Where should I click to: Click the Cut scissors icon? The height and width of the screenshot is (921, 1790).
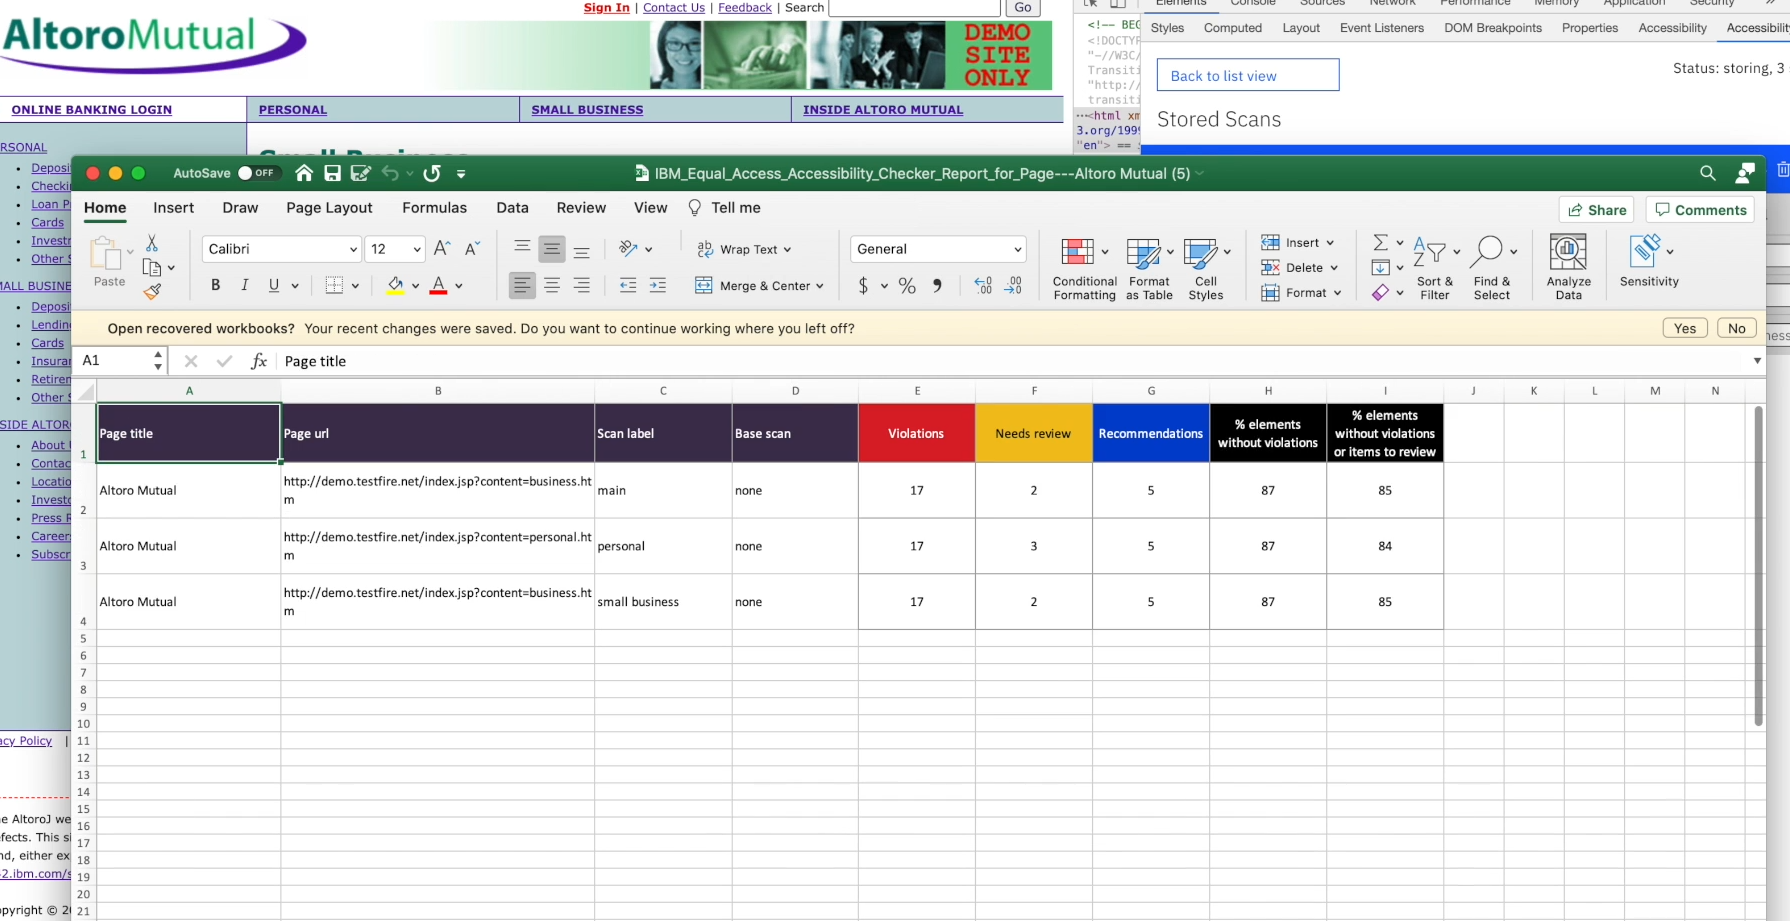[152, 243]
